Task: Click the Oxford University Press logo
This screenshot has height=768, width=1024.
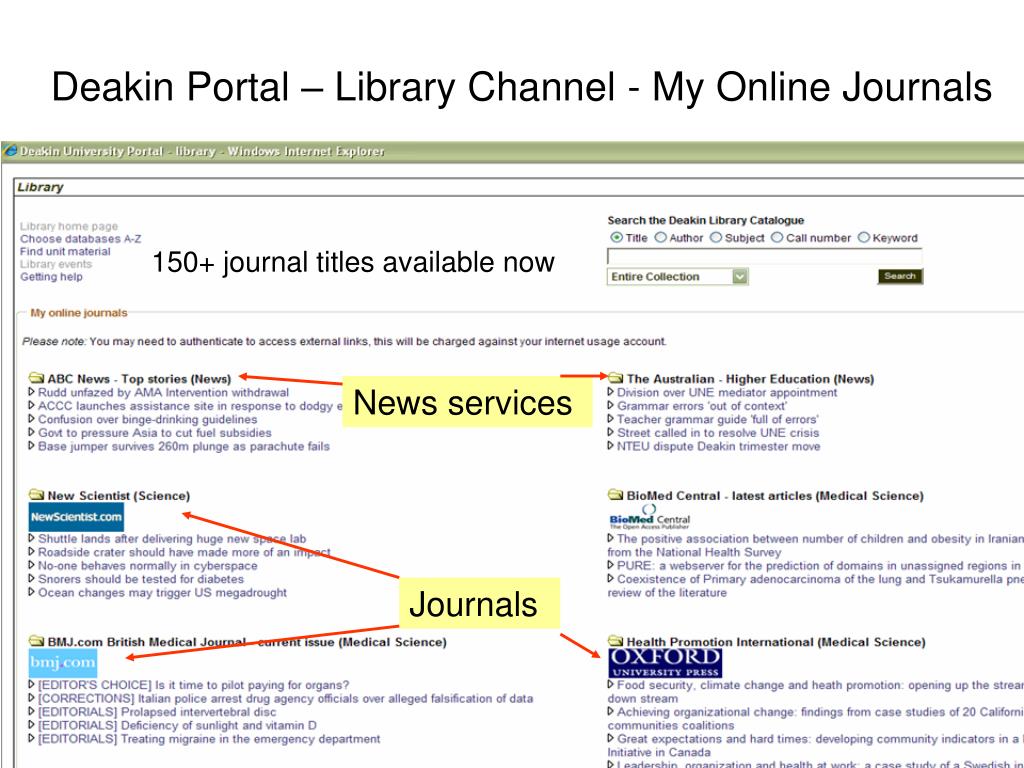Action: point(665,663)
